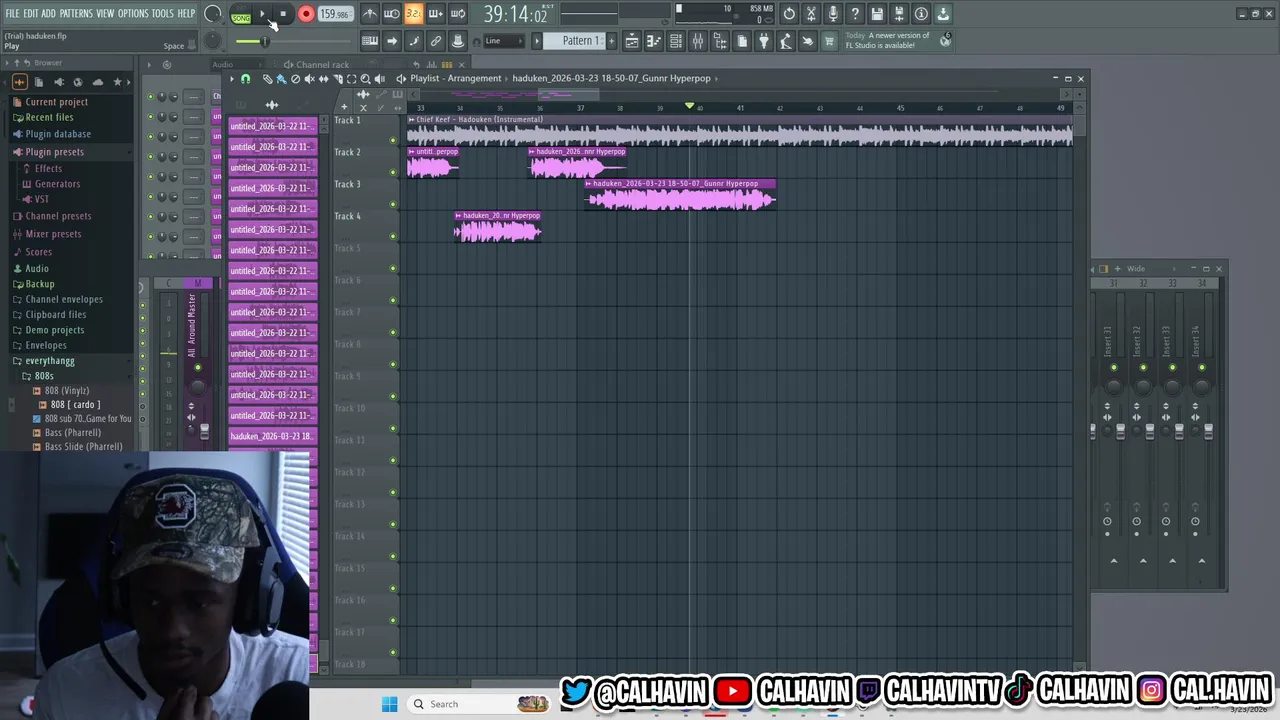The image size is (1280, 720).
Task: Click the transport Stop button
Action: tap(283, 14)
